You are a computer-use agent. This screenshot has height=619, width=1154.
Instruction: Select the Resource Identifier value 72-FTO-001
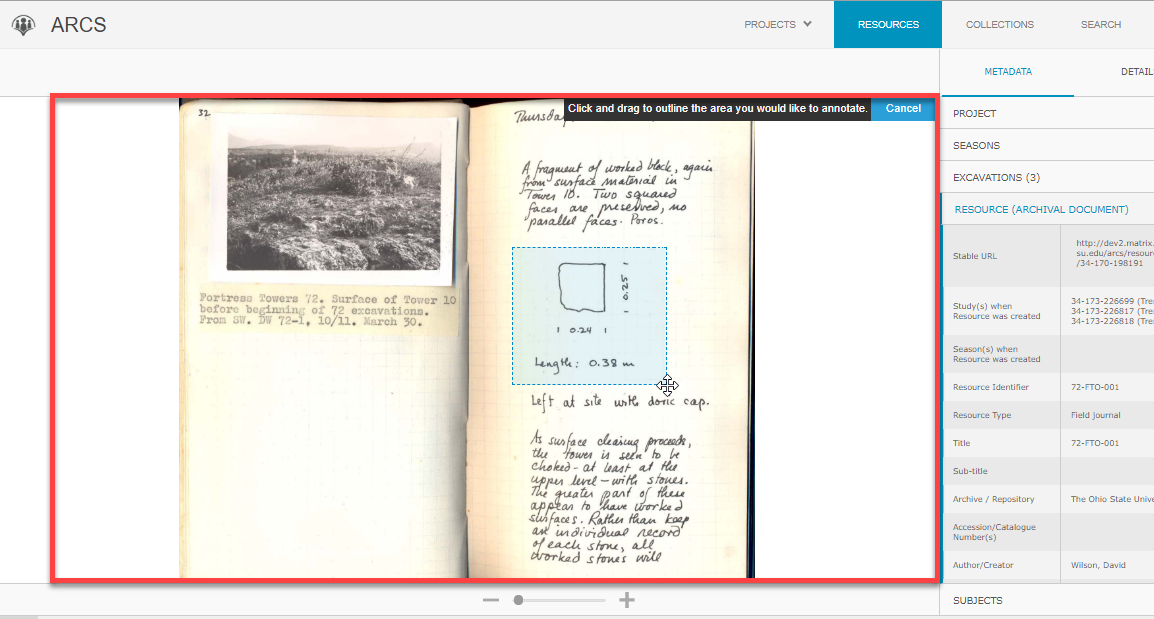(x=1094, y=387)
